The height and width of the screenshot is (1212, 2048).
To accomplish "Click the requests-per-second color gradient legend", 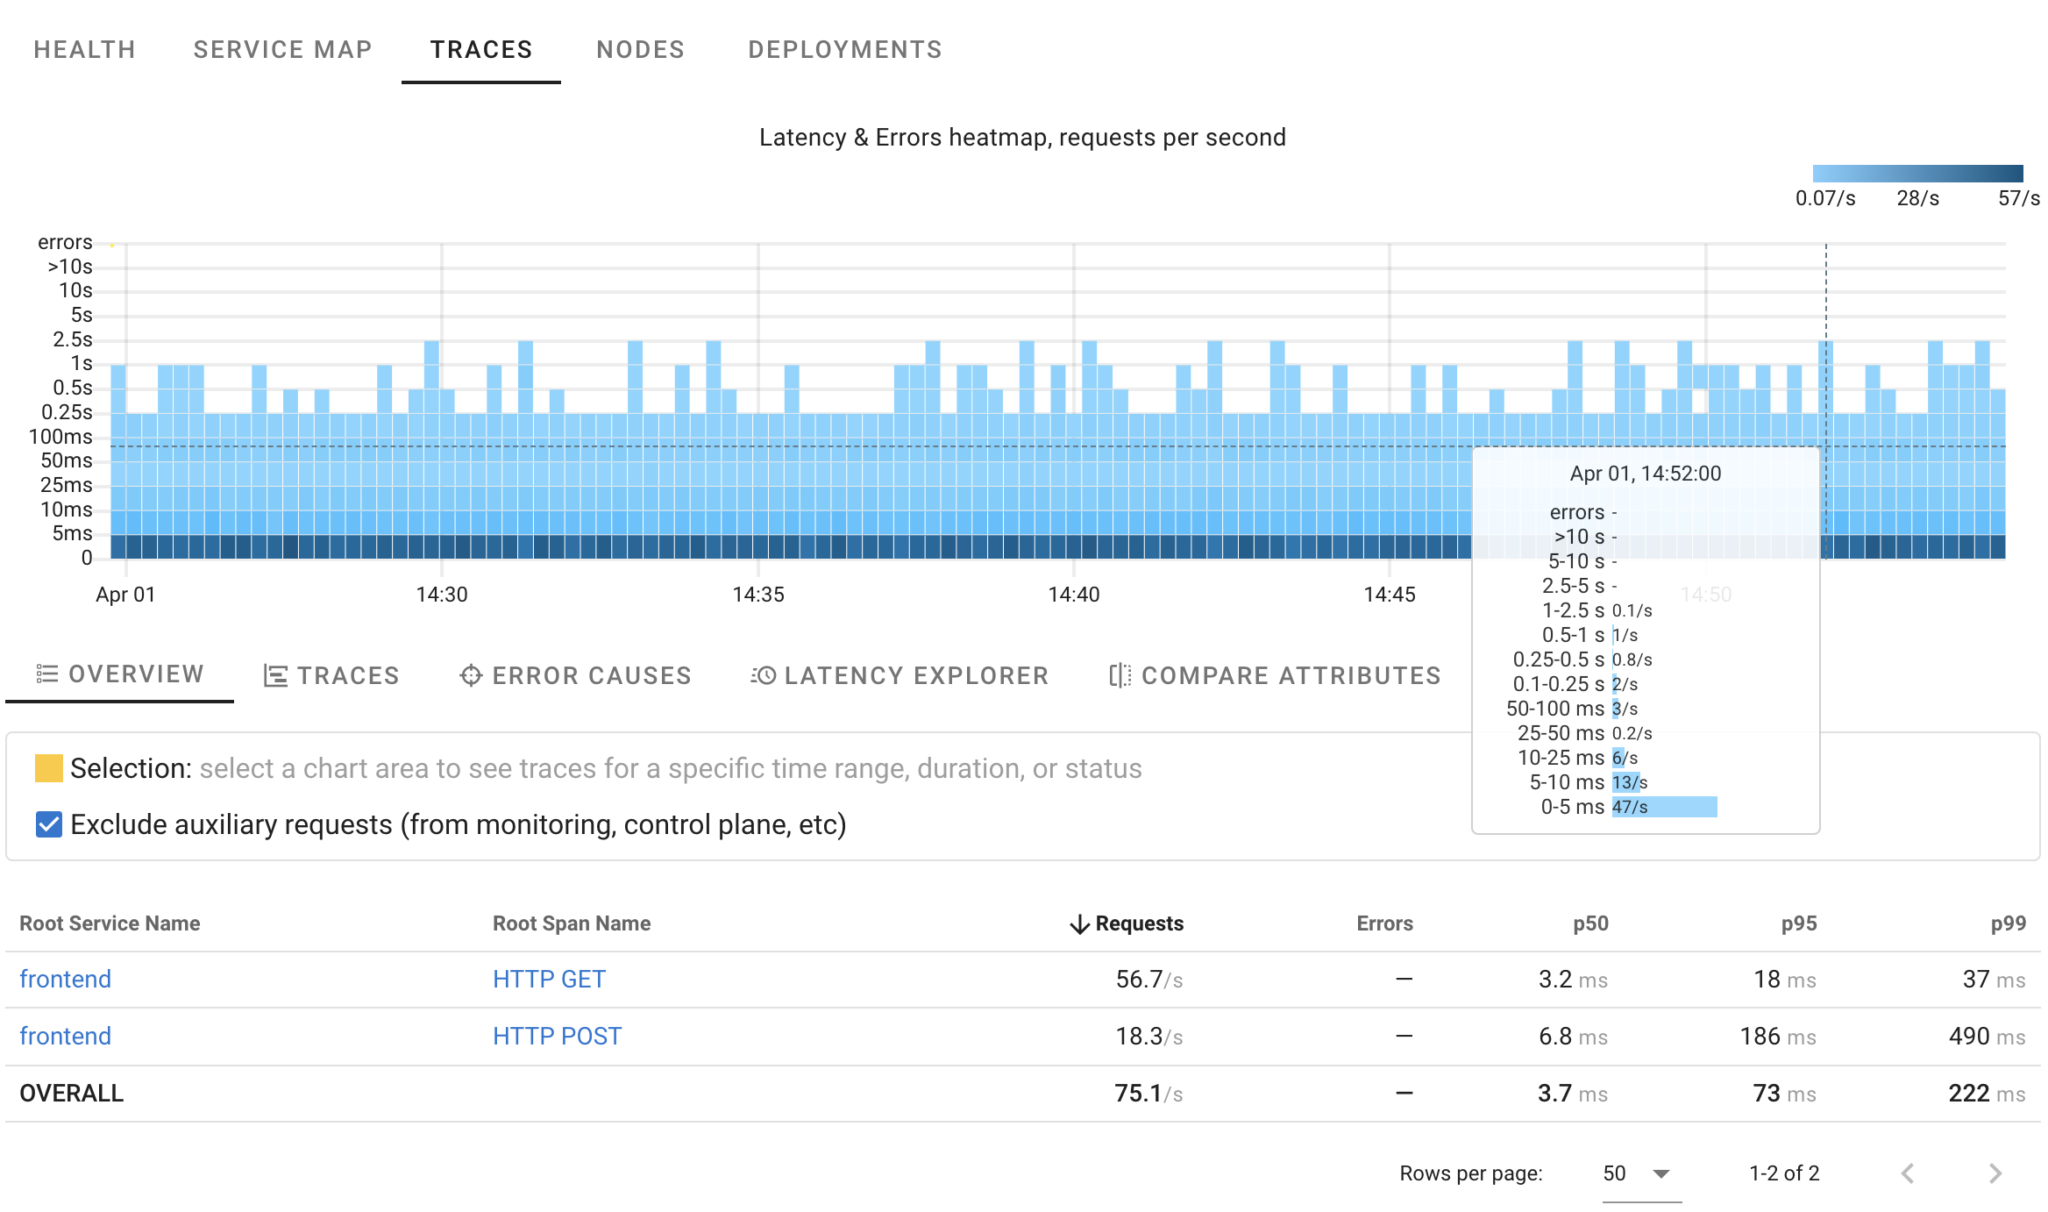I will (x=1917, y=173).
